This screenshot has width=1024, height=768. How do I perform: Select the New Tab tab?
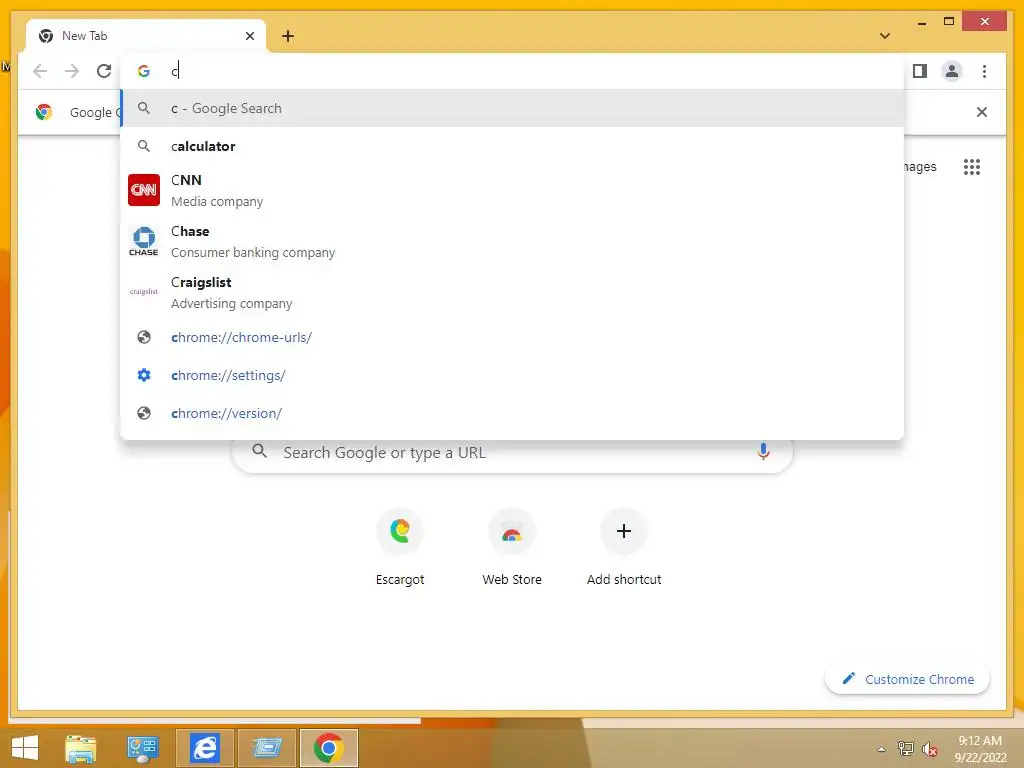146,36
